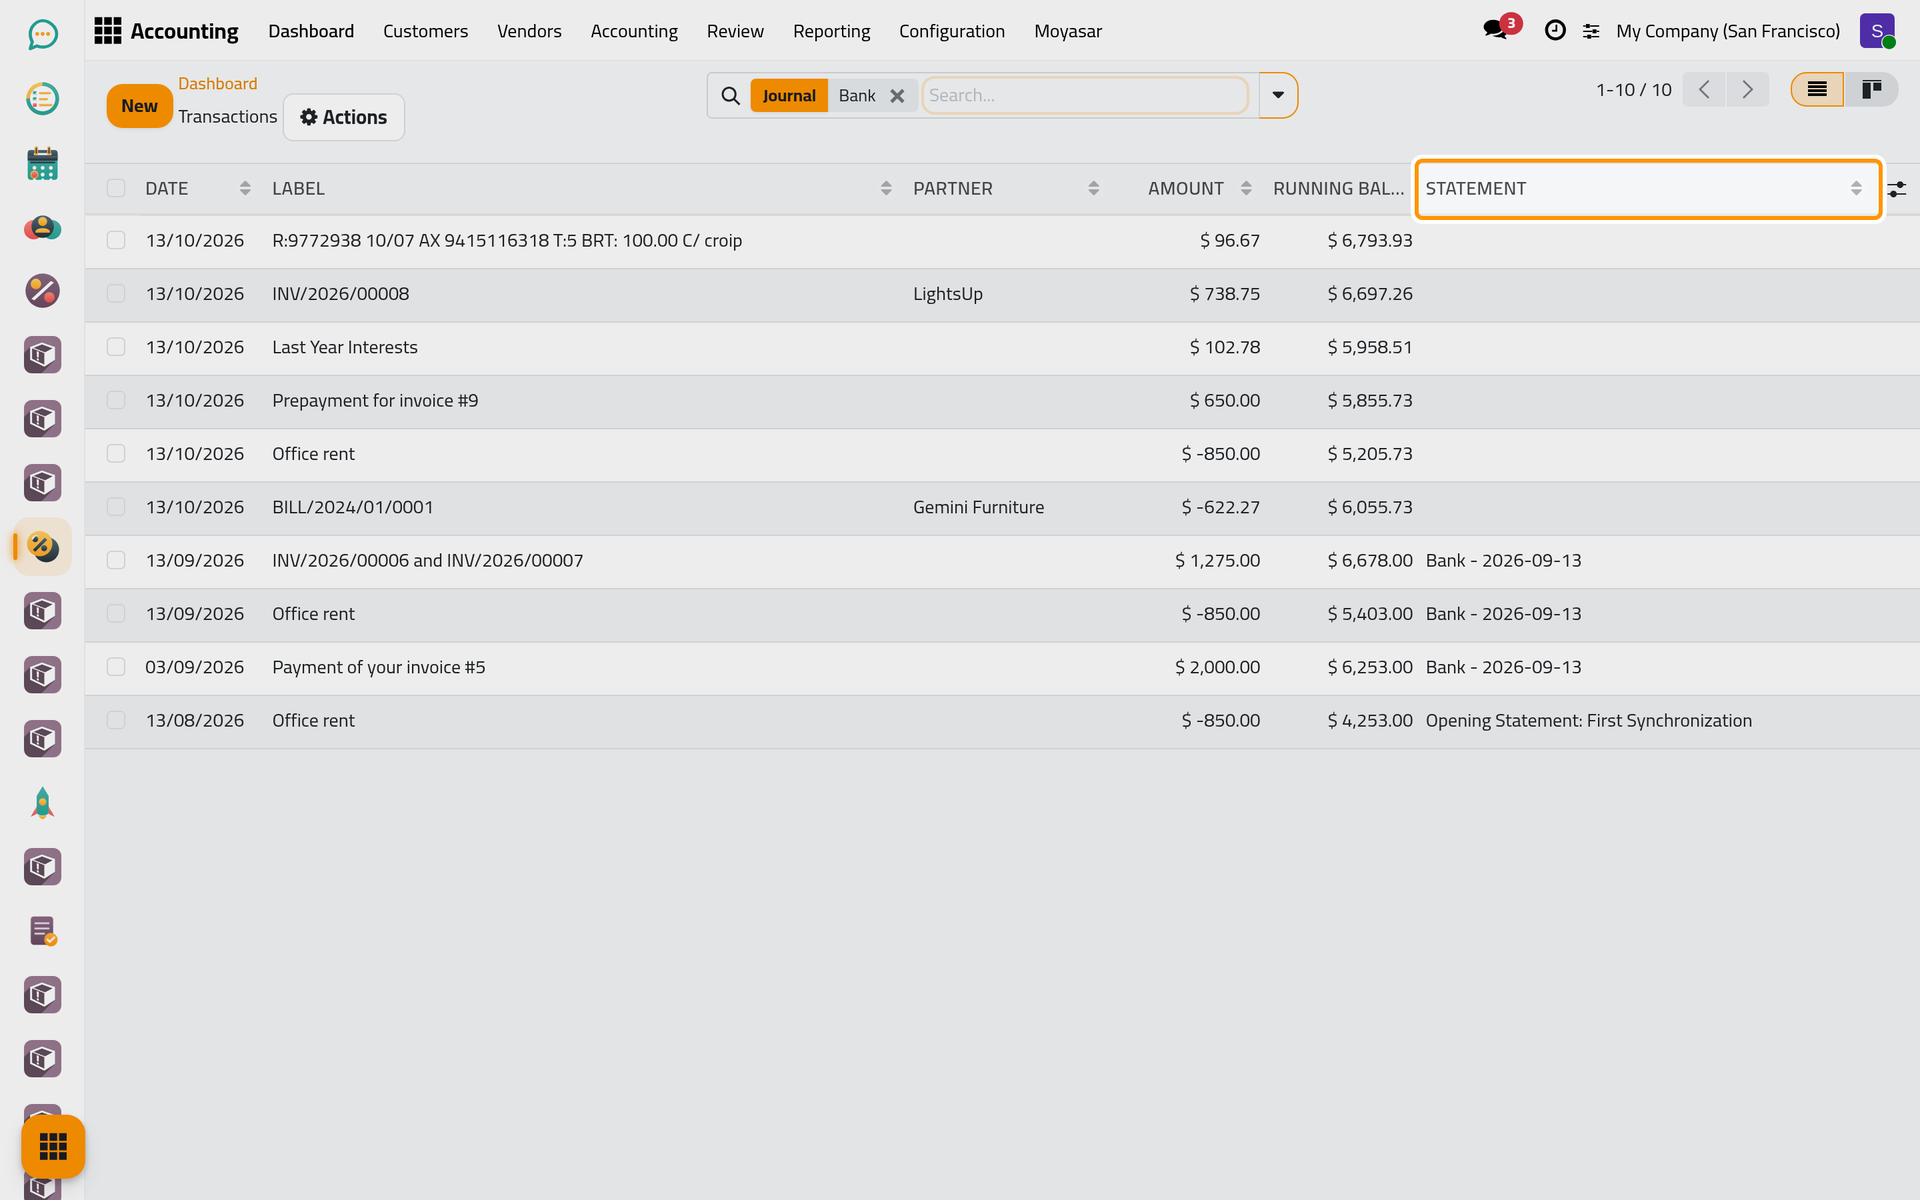Screen dimensions: 1920x1200
Task: Switch company via My Company (San Francisco)
Action: click(x=1727, y=31)
